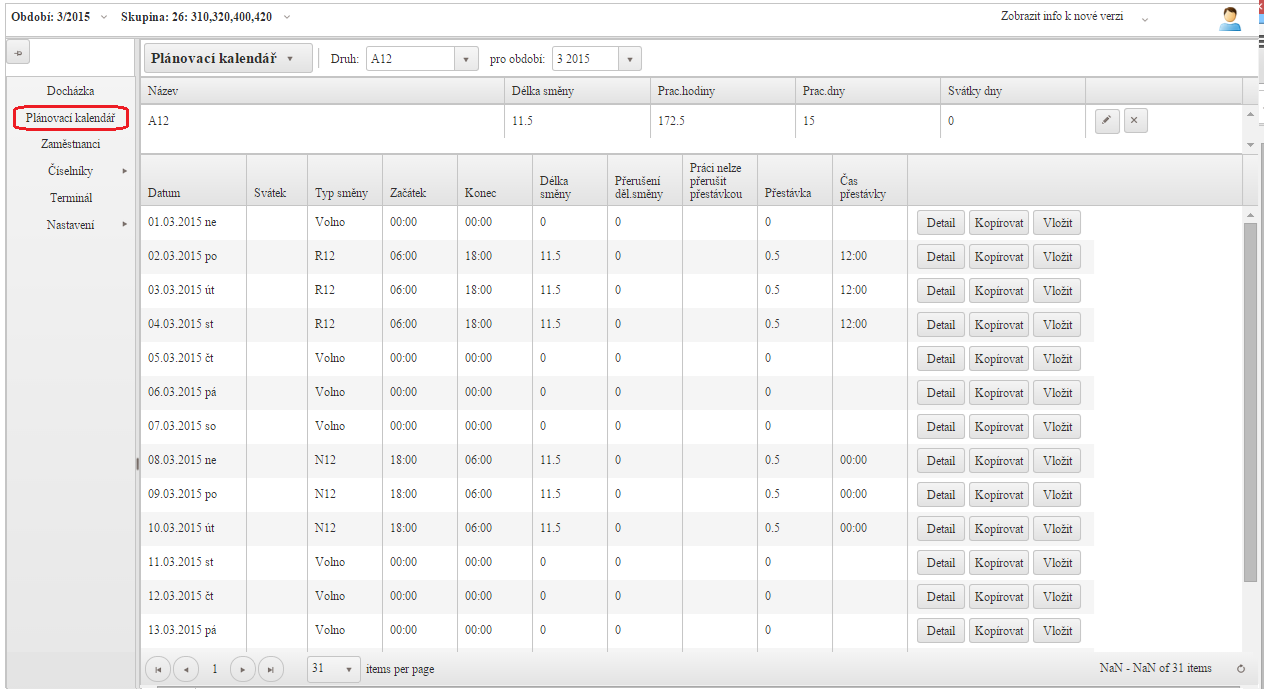This screenshot has width=1264, height=689.
Task: Open Zaměstnanci in the sidebar
Action: coord(70,144)
